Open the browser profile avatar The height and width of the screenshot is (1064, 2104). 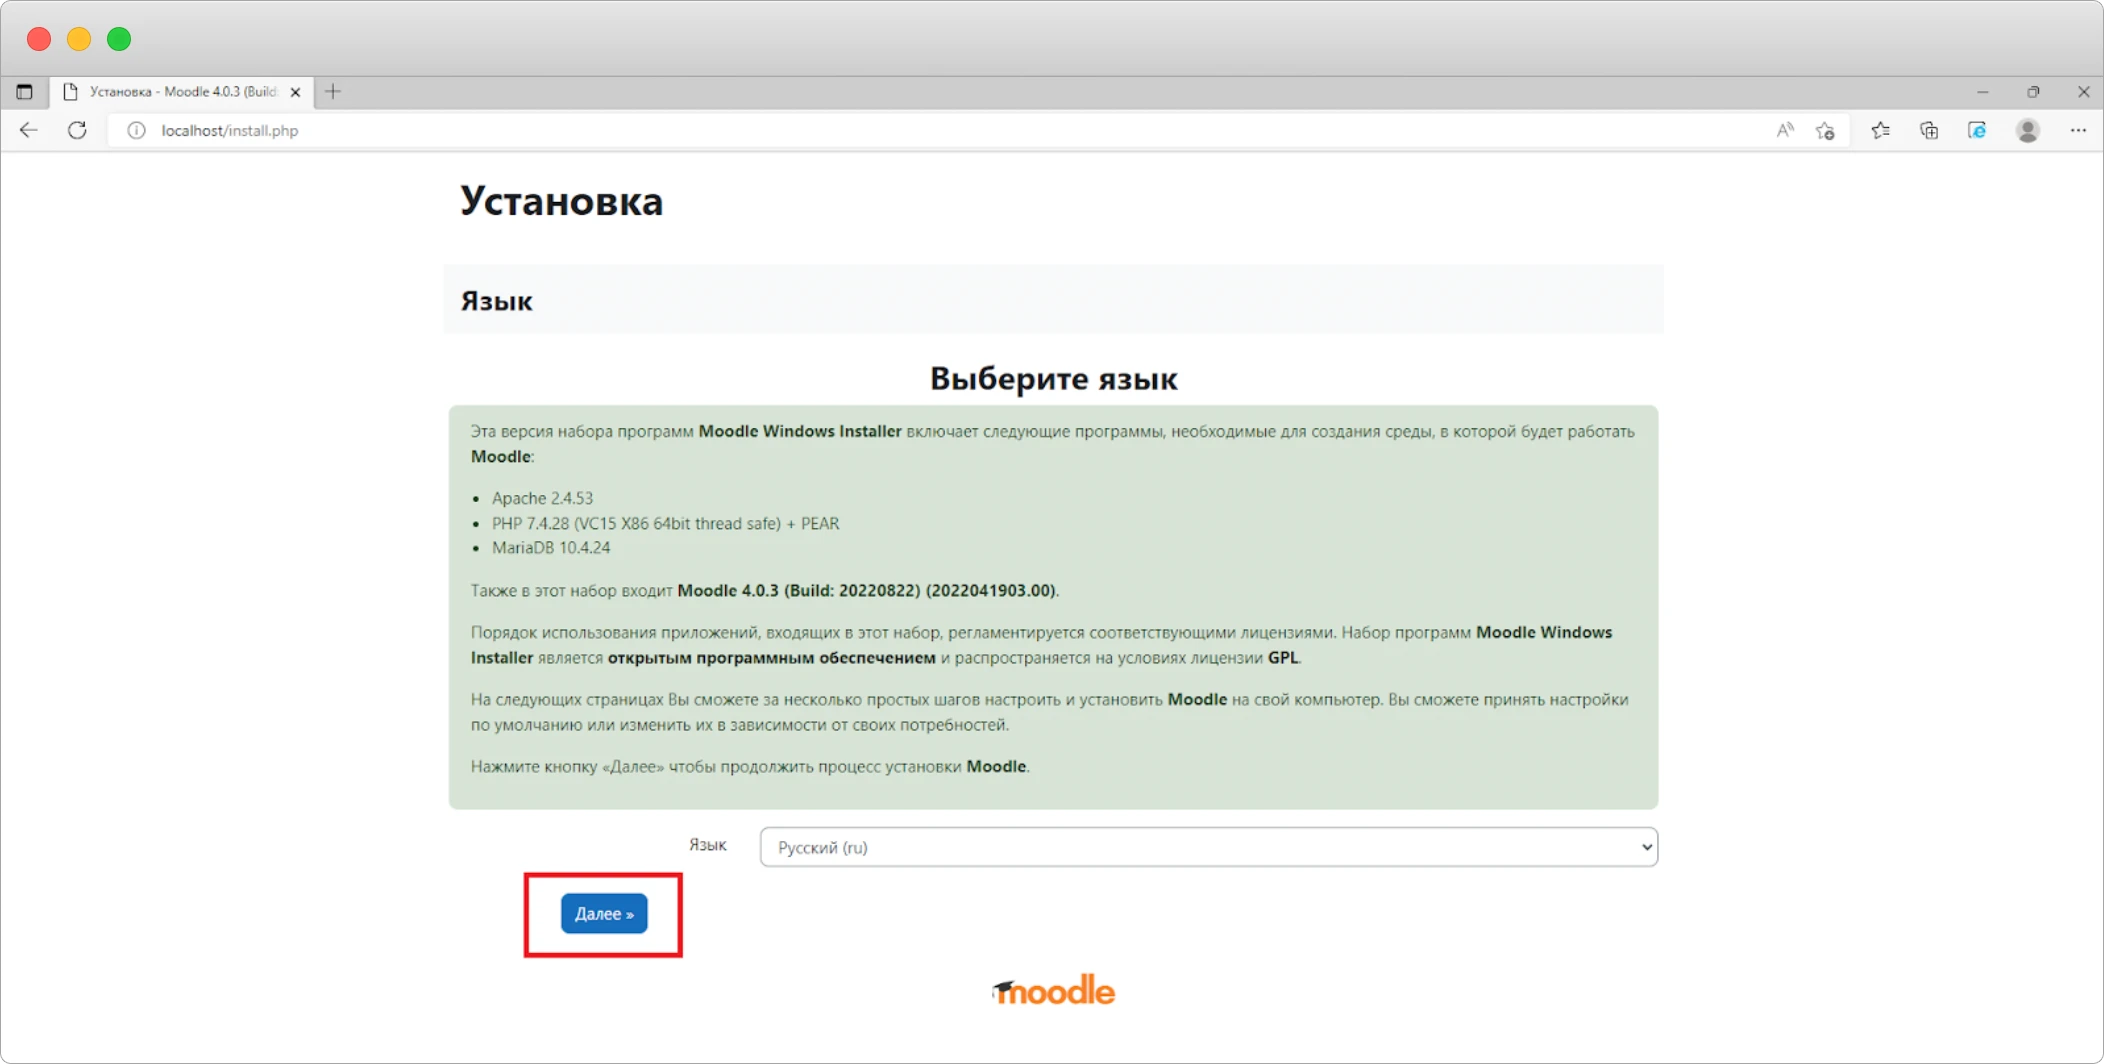click(2028, 130)
